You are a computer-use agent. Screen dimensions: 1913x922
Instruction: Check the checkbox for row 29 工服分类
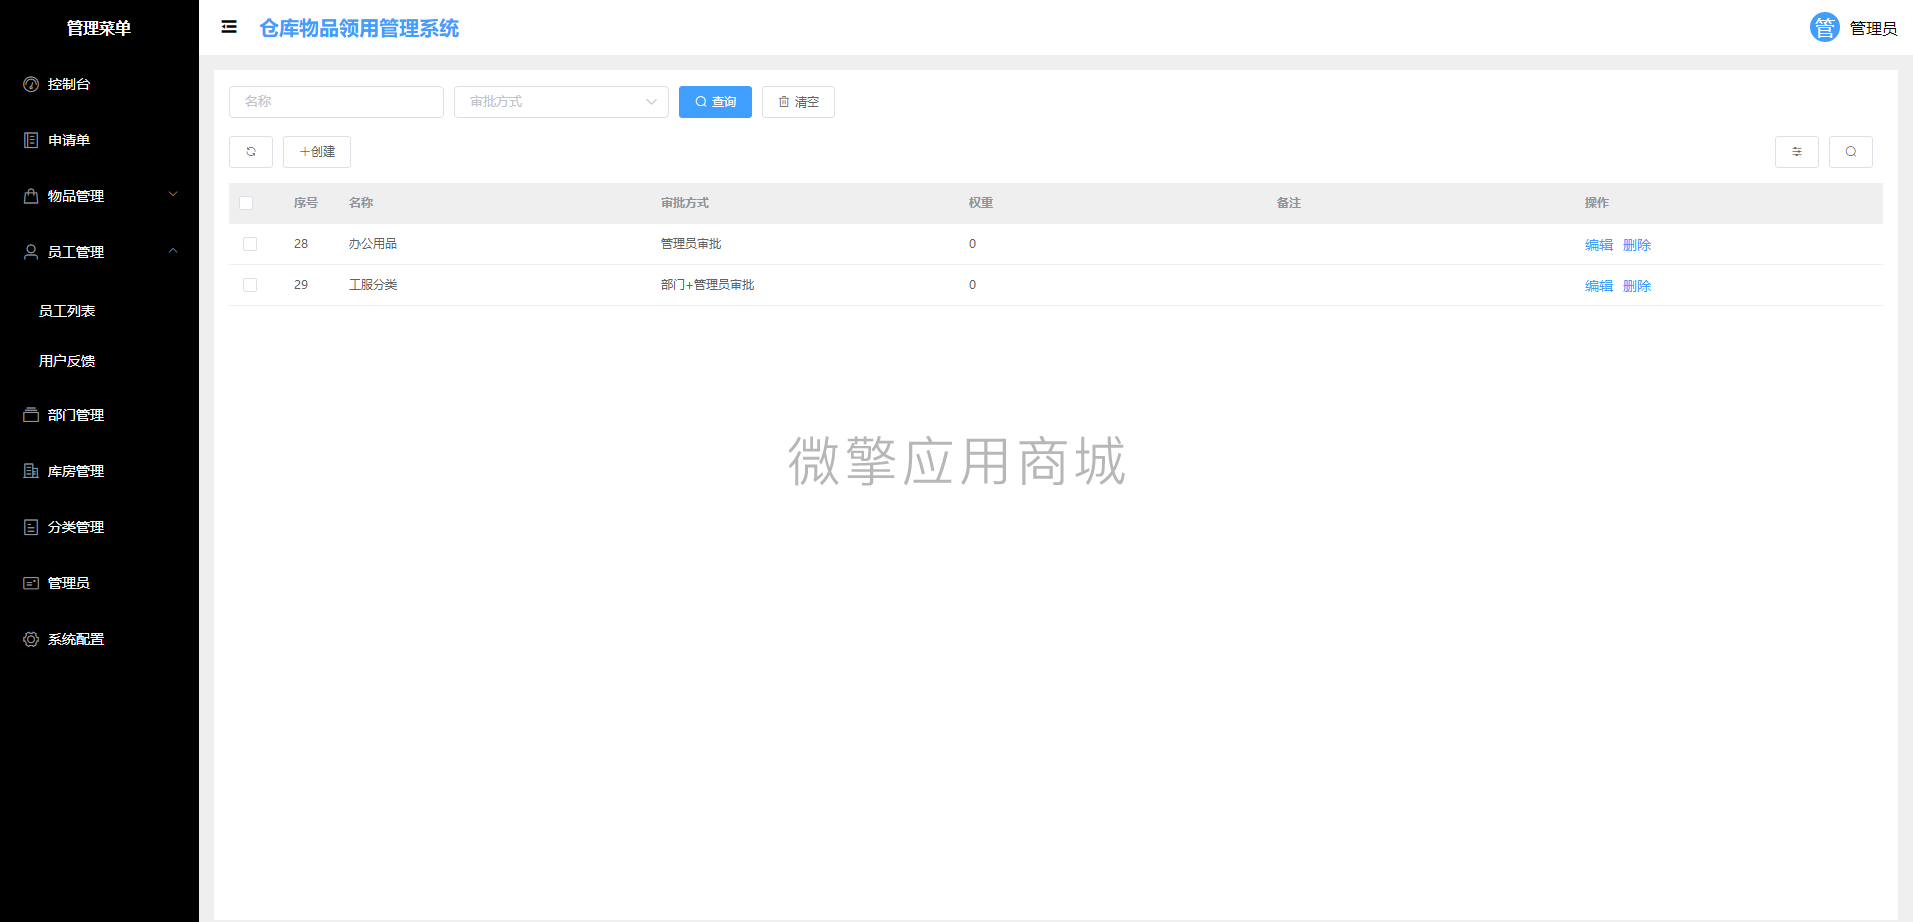(250, 285)
